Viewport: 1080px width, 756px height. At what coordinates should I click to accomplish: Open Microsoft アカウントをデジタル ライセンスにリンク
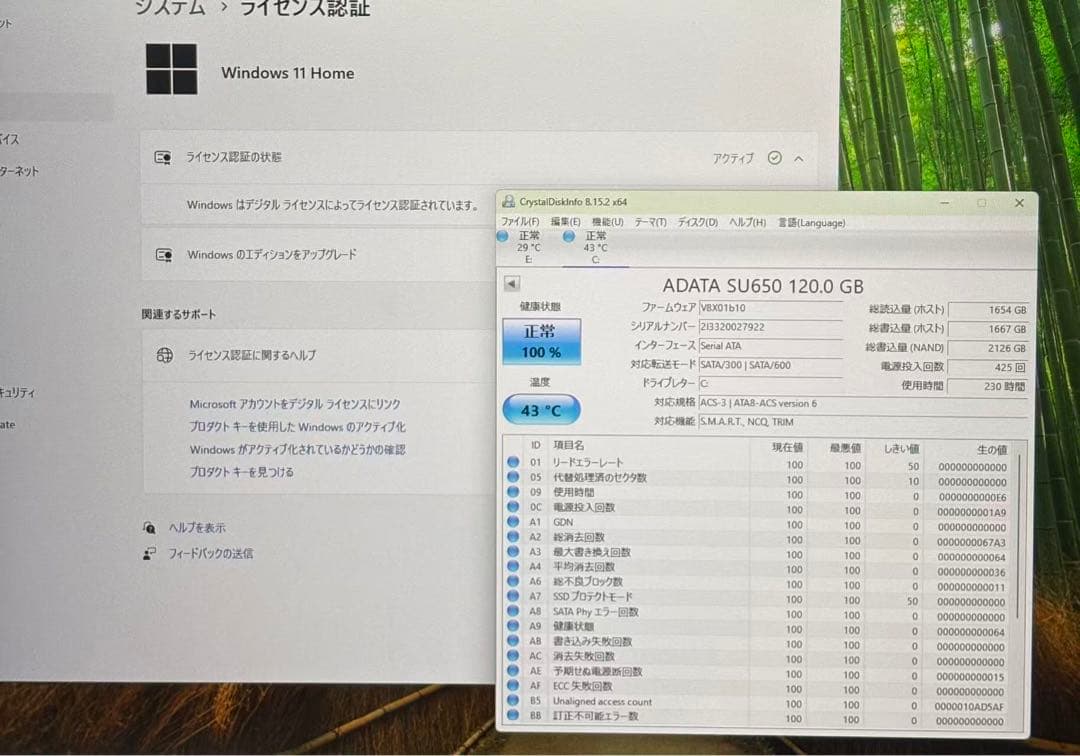(295, 403)
